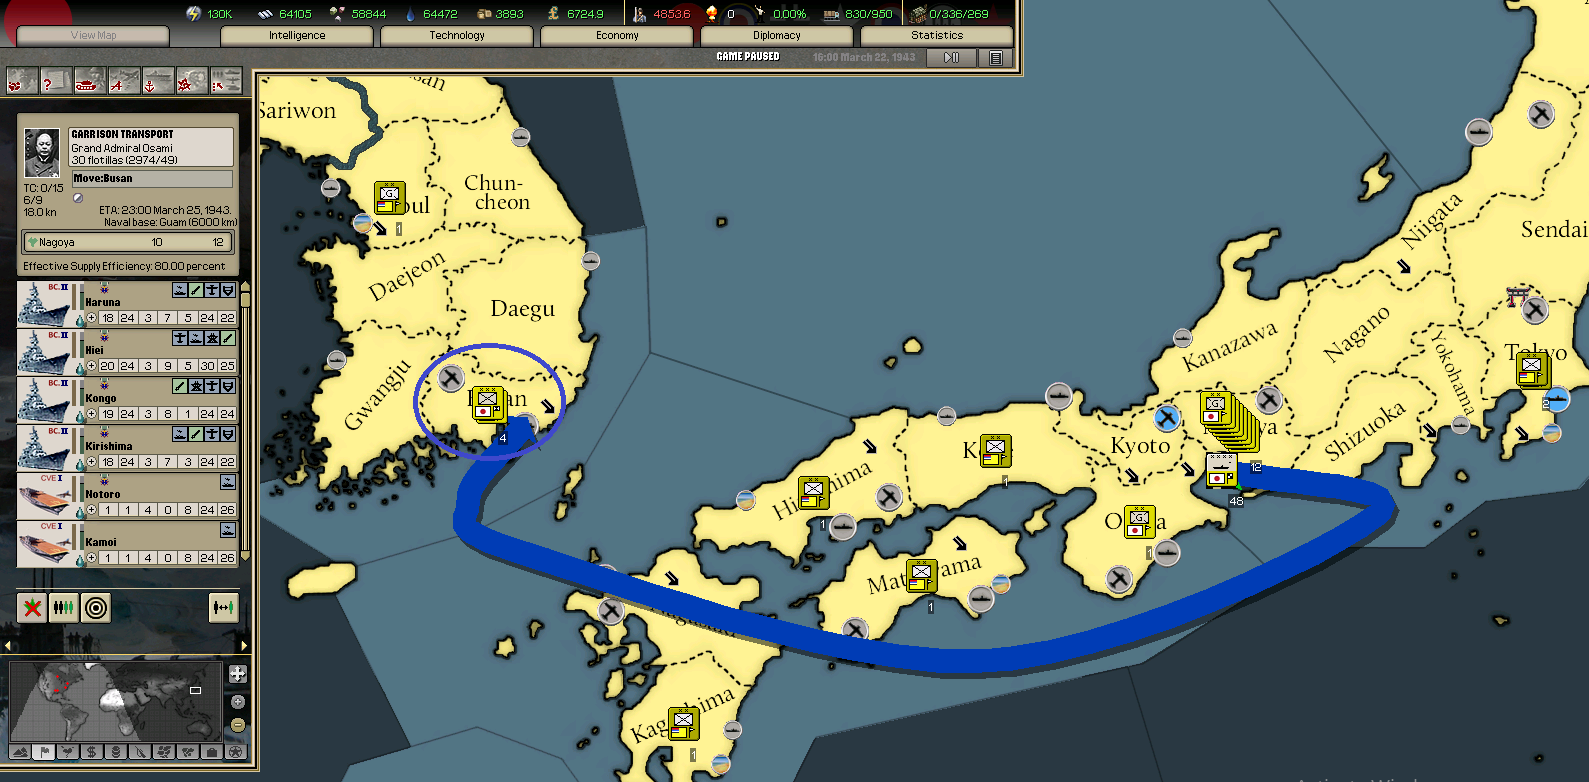The height and width of the screenshot is (782, 1589).
Task: Click the blue air wing icon near Kyoto
Action: point(1167,417)
